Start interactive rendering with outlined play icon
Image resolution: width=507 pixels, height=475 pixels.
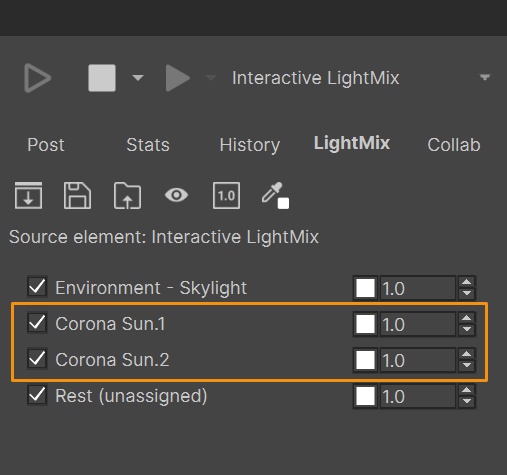click(x=37, y=78)
